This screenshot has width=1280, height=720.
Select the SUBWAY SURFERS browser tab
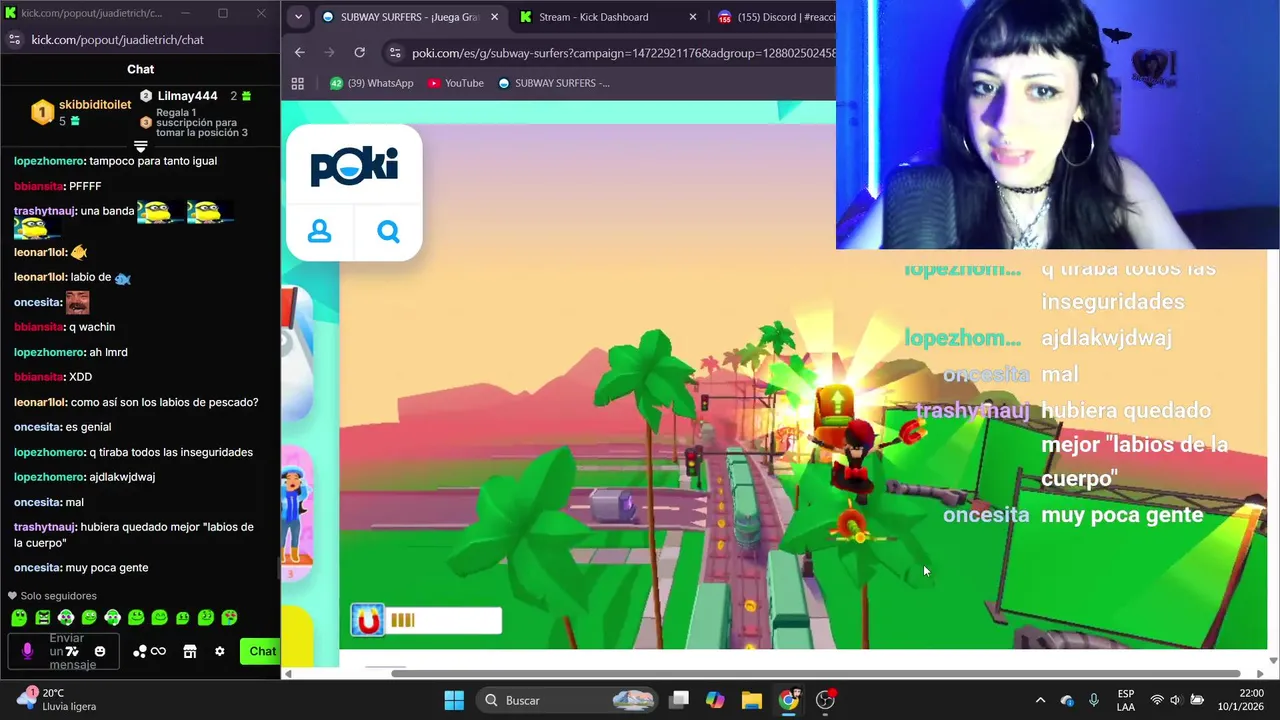pos(408,17)
